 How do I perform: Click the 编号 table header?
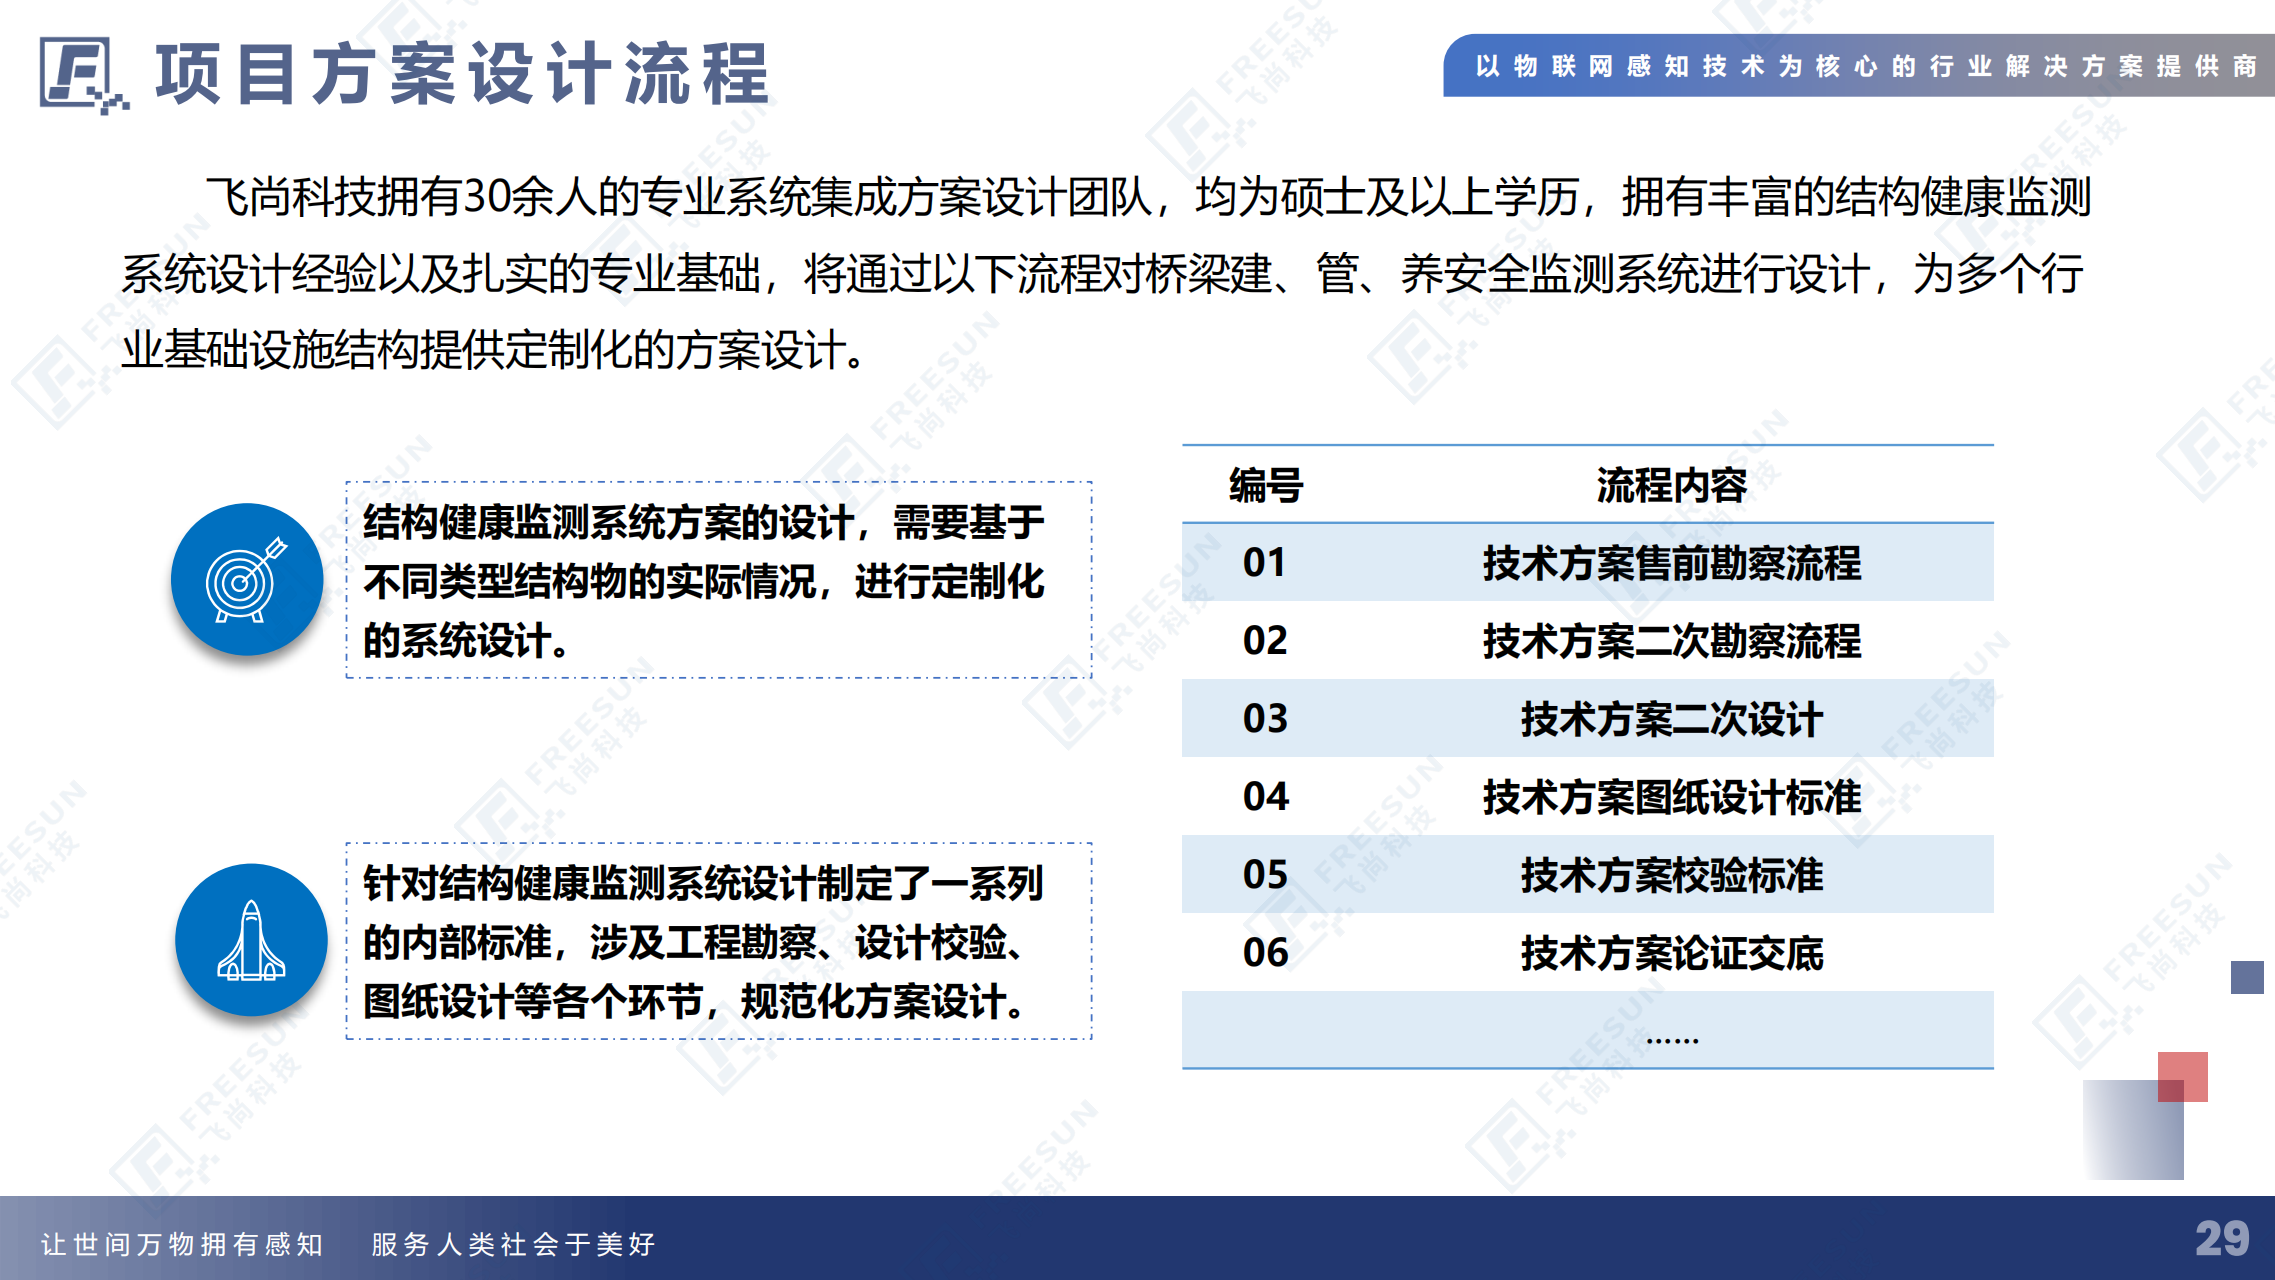1265,485
